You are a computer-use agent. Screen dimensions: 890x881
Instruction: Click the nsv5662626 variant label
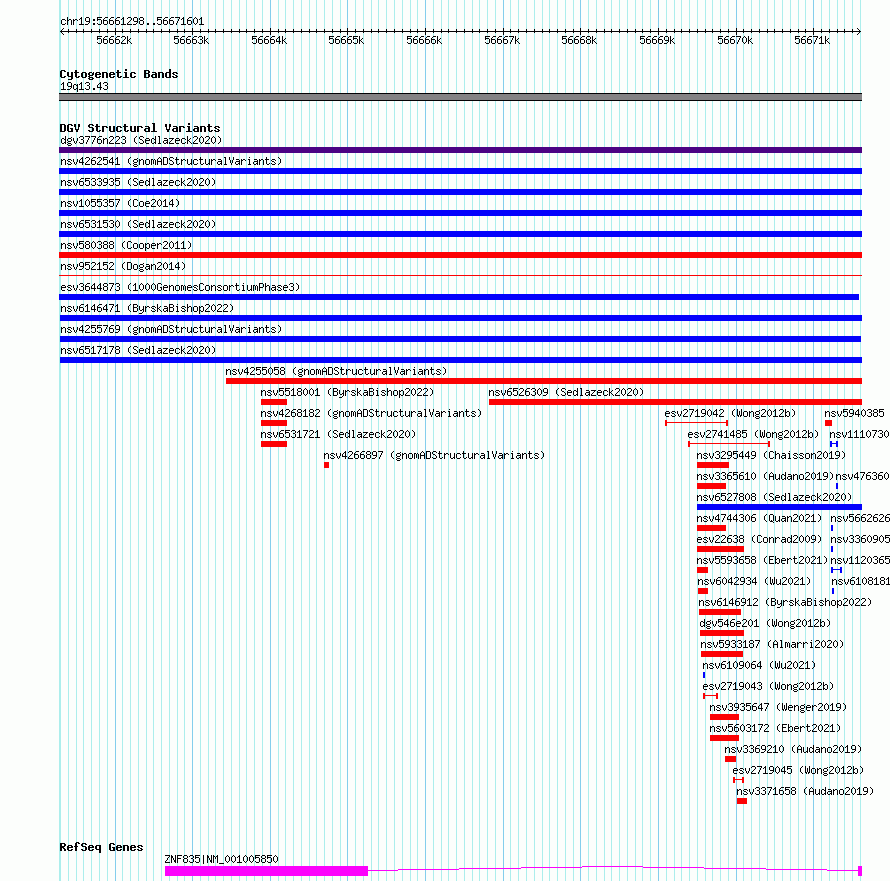pos(859,518)
